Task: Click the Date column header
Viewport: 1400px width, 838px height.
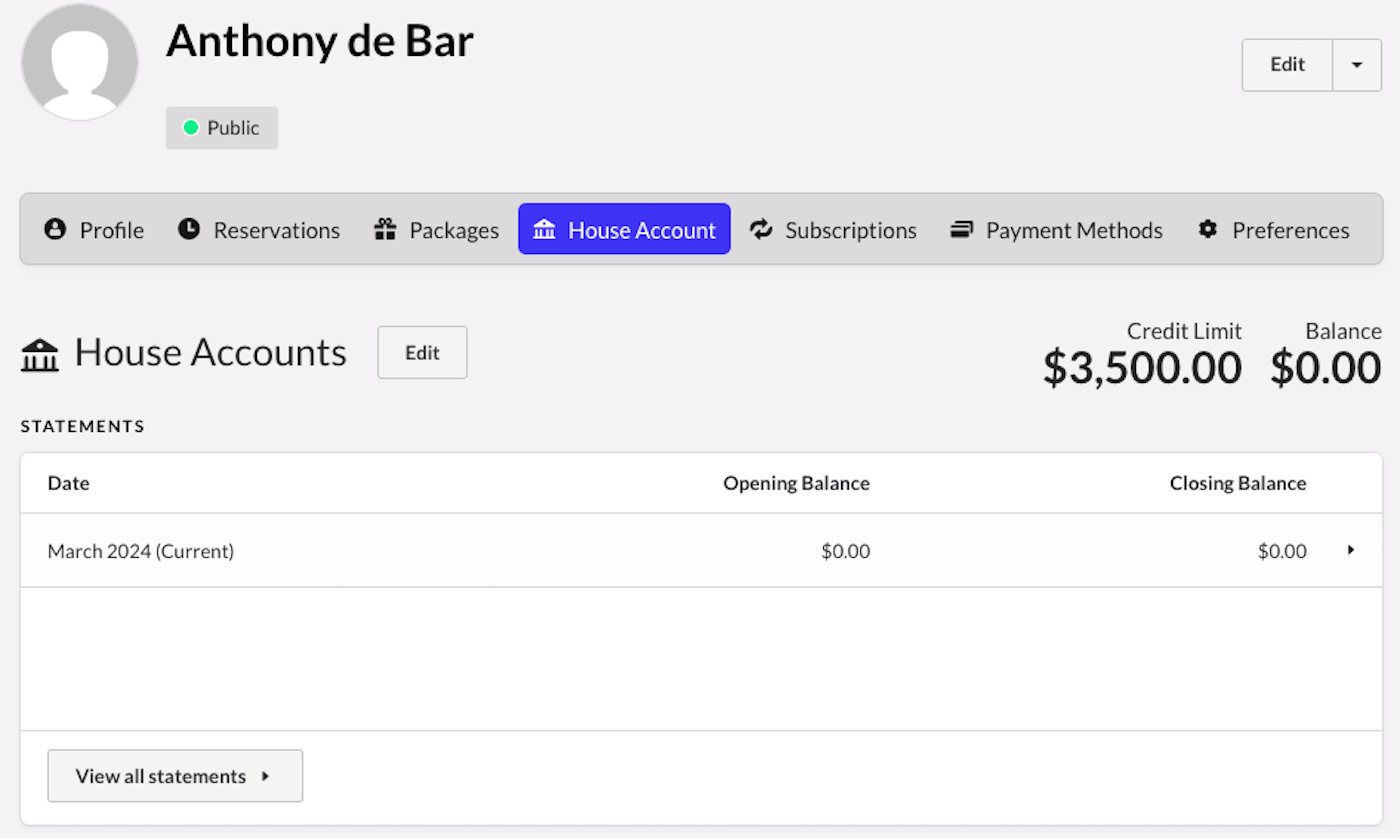Action: pyautogui.click(x=69, y=483)
